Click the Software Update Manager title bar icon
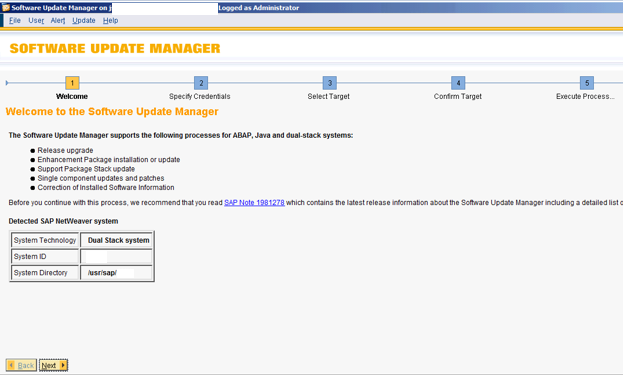Viewport: 623px width, 375px height. tap(6, 8)
